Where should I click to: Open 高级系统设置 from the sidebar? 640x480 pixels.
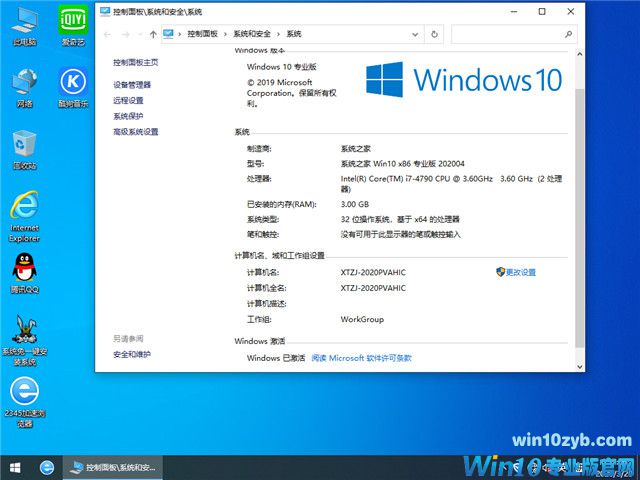click(x=136, y=132)
